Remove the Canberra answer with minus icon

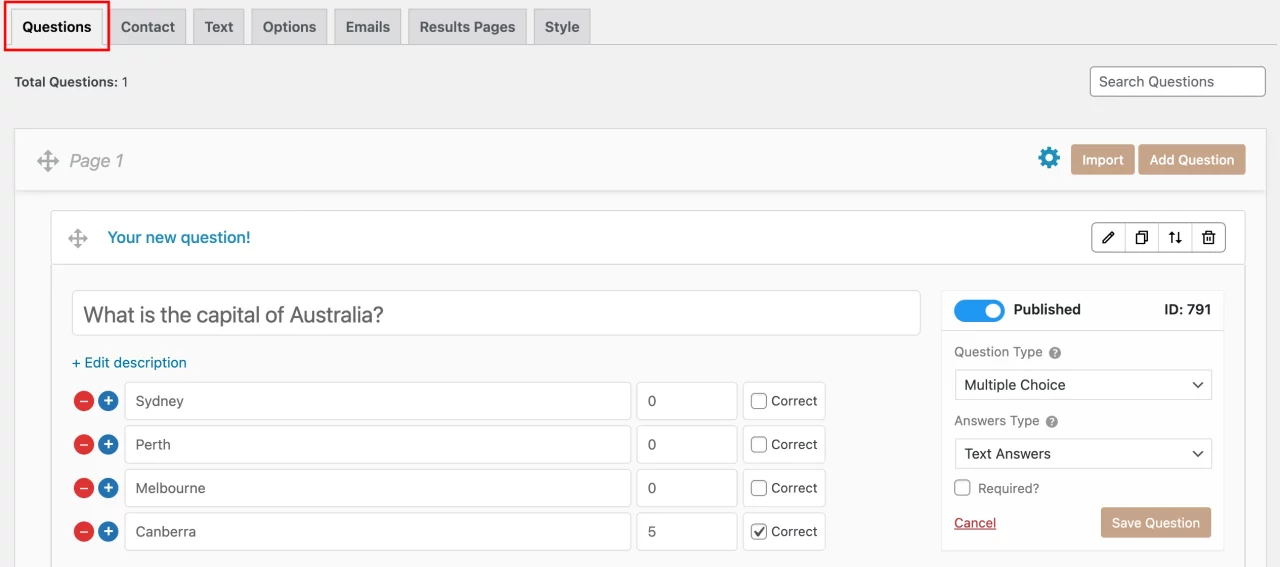[84, 532]
